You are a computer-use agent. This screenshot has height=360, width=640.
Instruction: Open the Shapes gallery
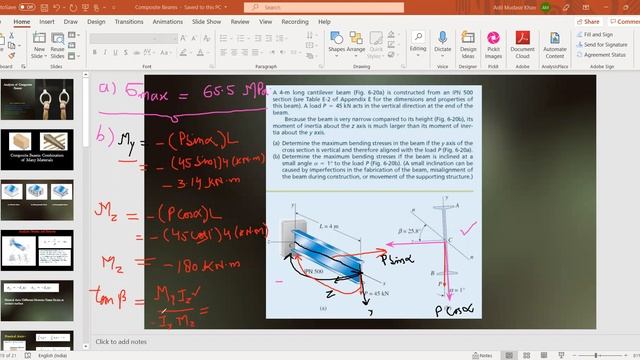click(337, 43)
